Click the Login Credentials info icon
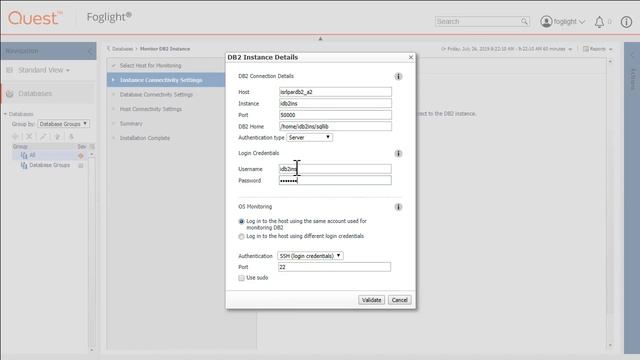This screenshot has height=360, width=640. pos(398,153)
